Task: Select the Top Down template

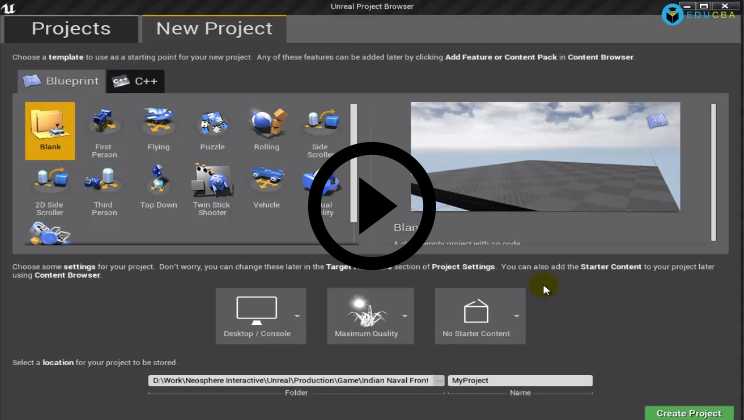Action: 158,187
